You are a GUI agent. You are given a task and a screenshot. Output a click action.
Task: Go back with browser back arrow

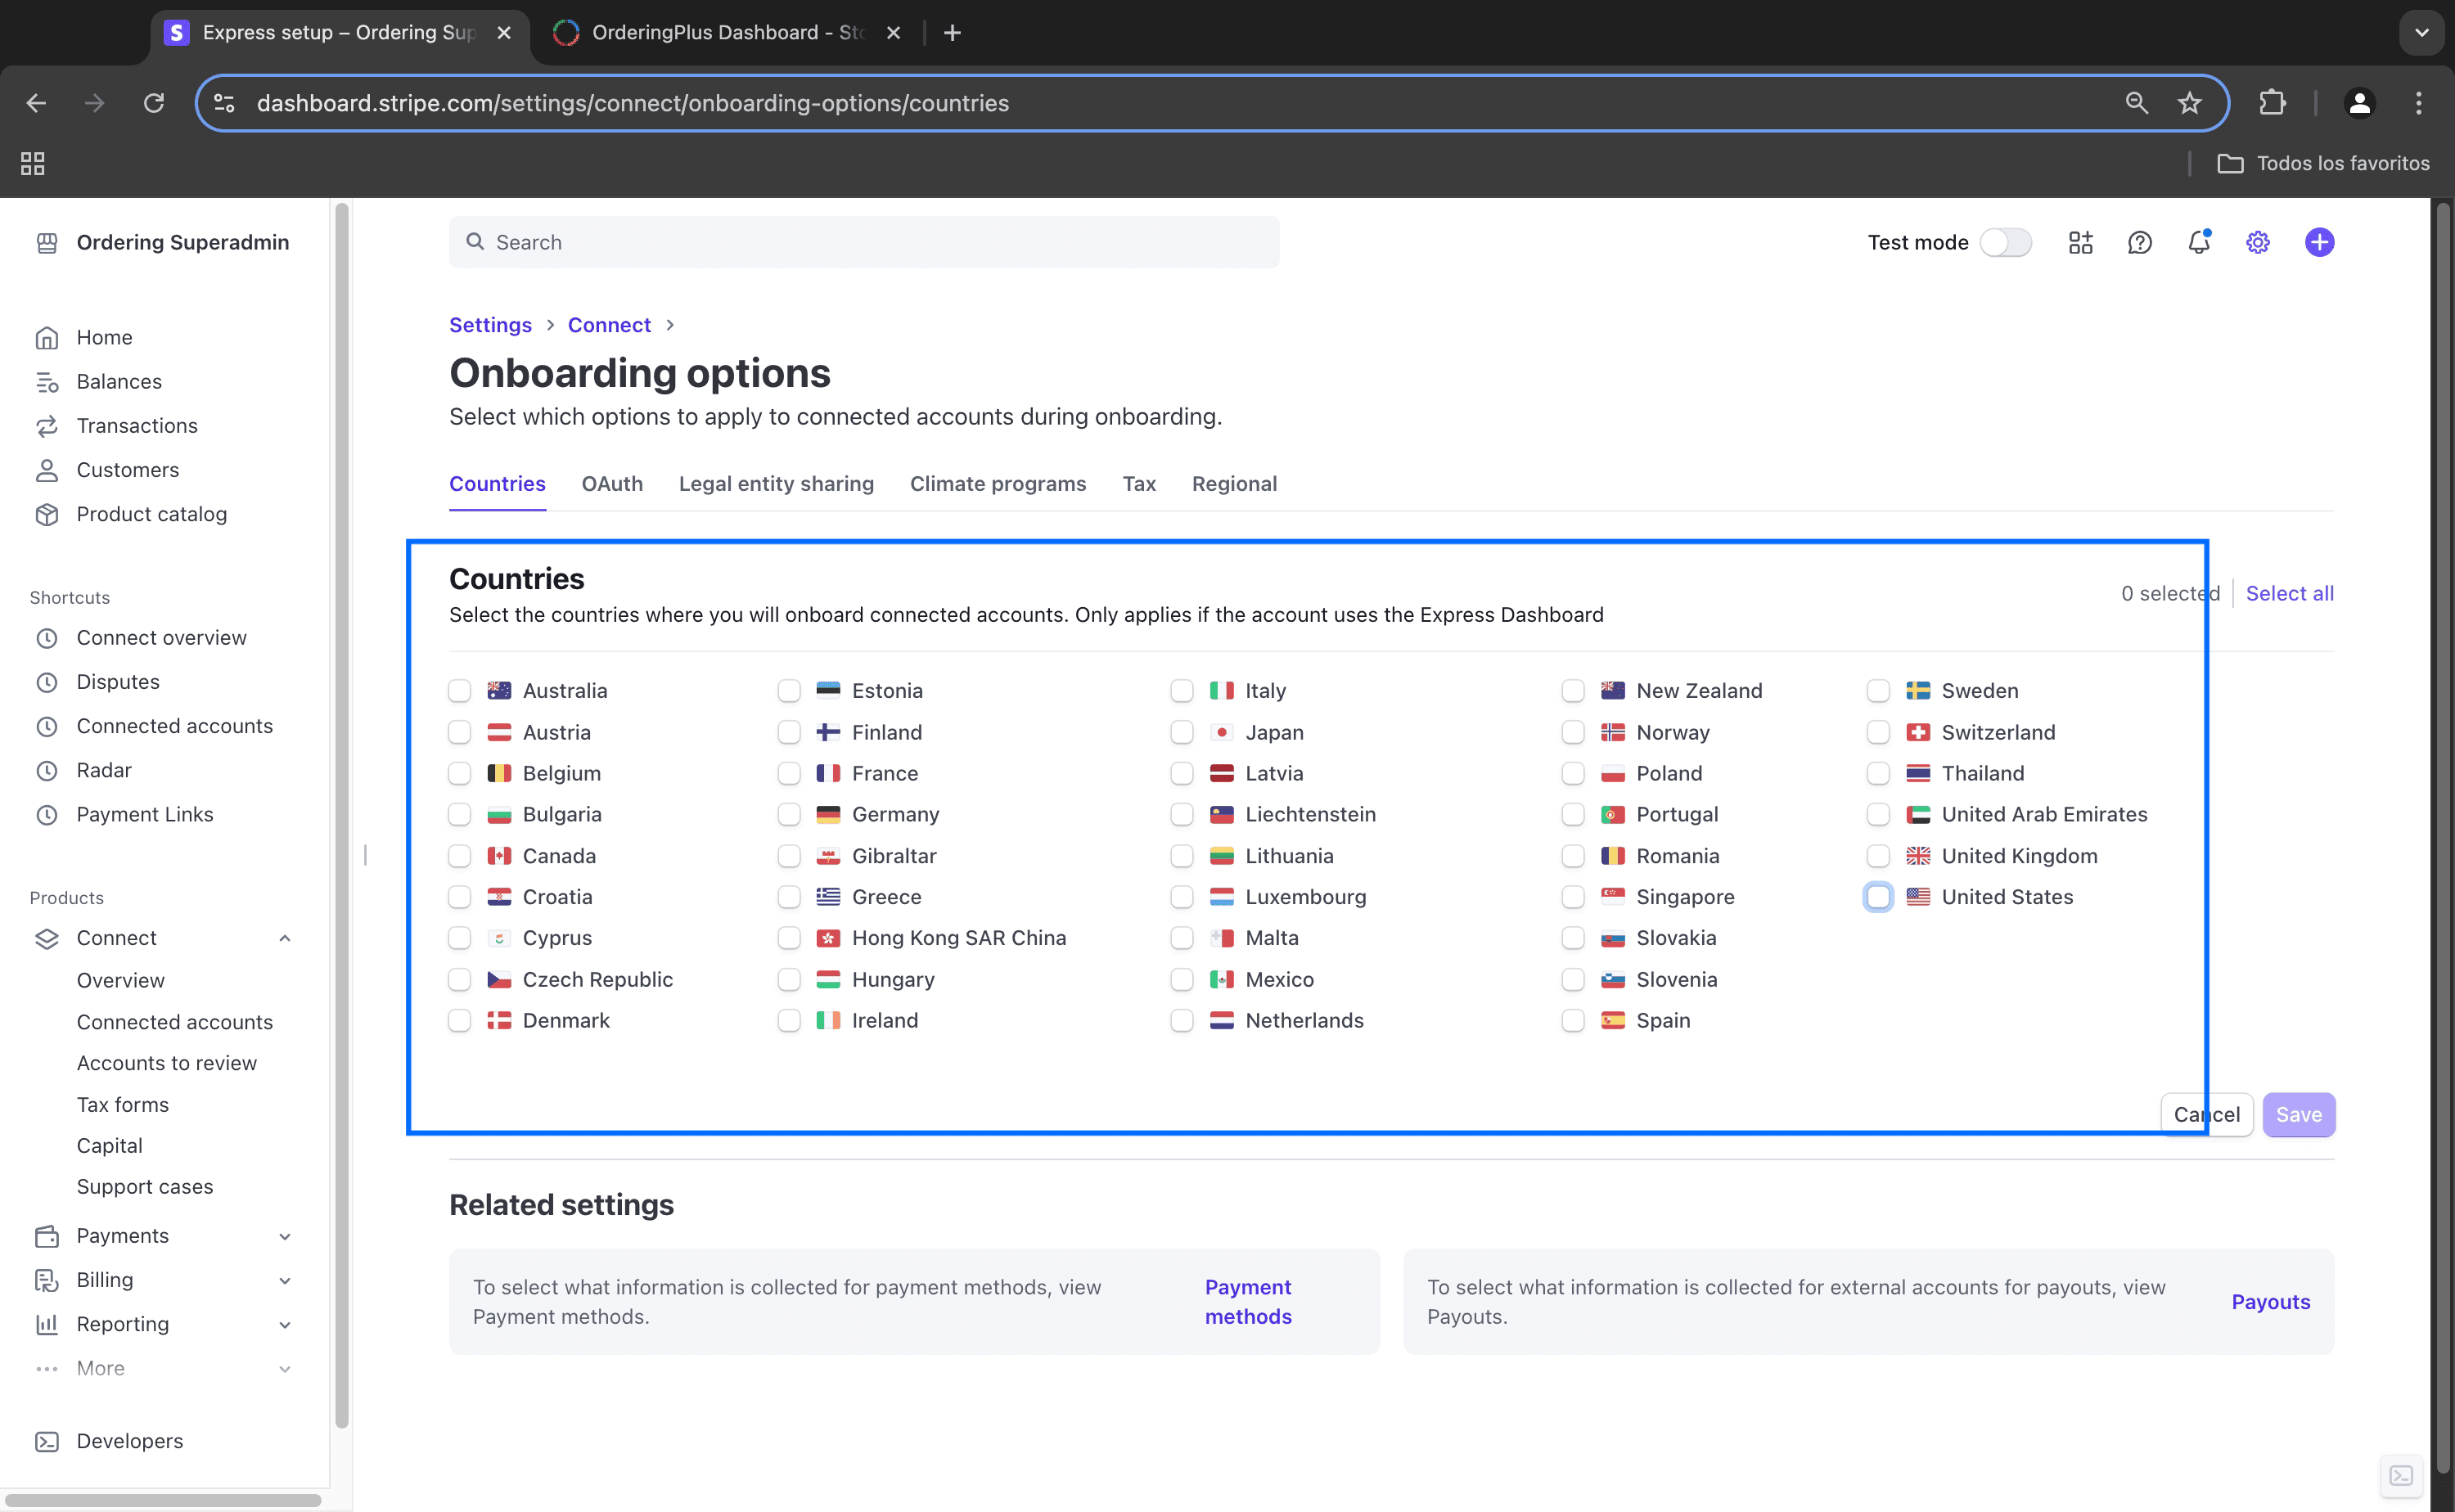36,103
